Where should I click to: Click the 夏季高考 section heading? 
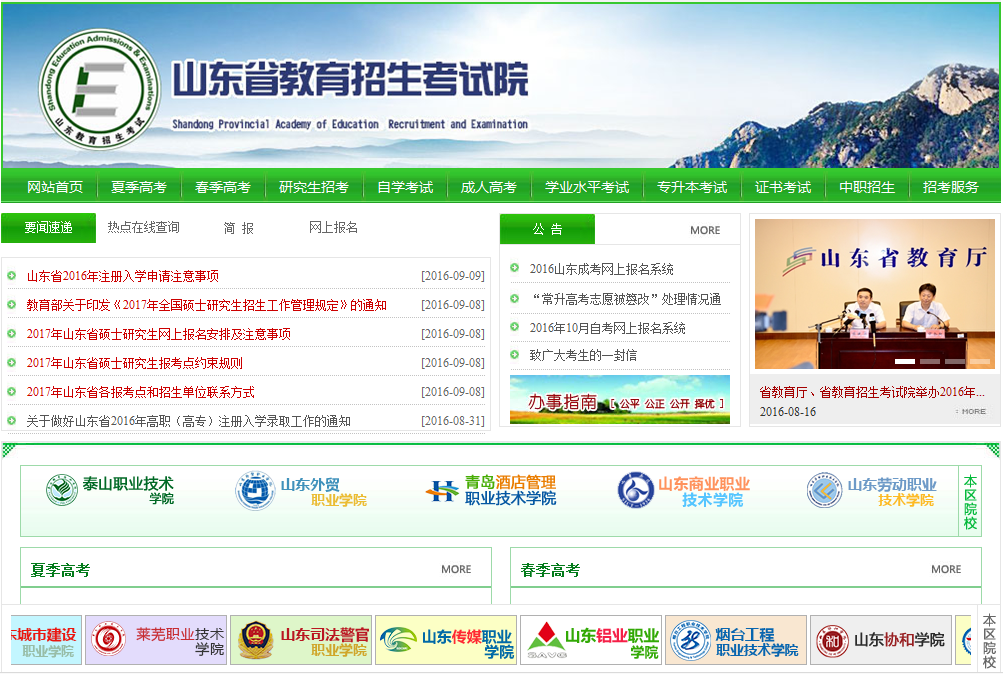click(x=60, y=570)
